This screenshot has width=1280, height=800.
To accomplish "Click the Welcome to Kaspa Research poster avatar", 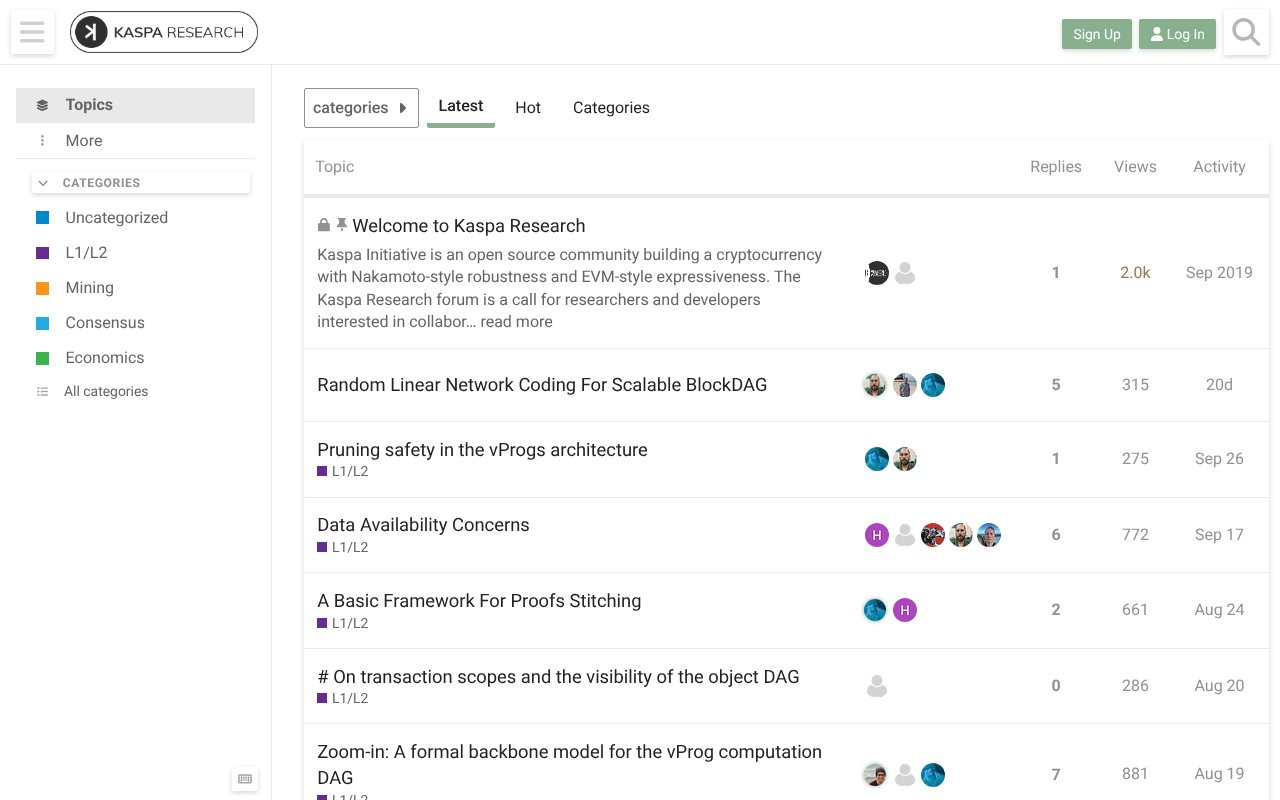I will tap(877, 273).
